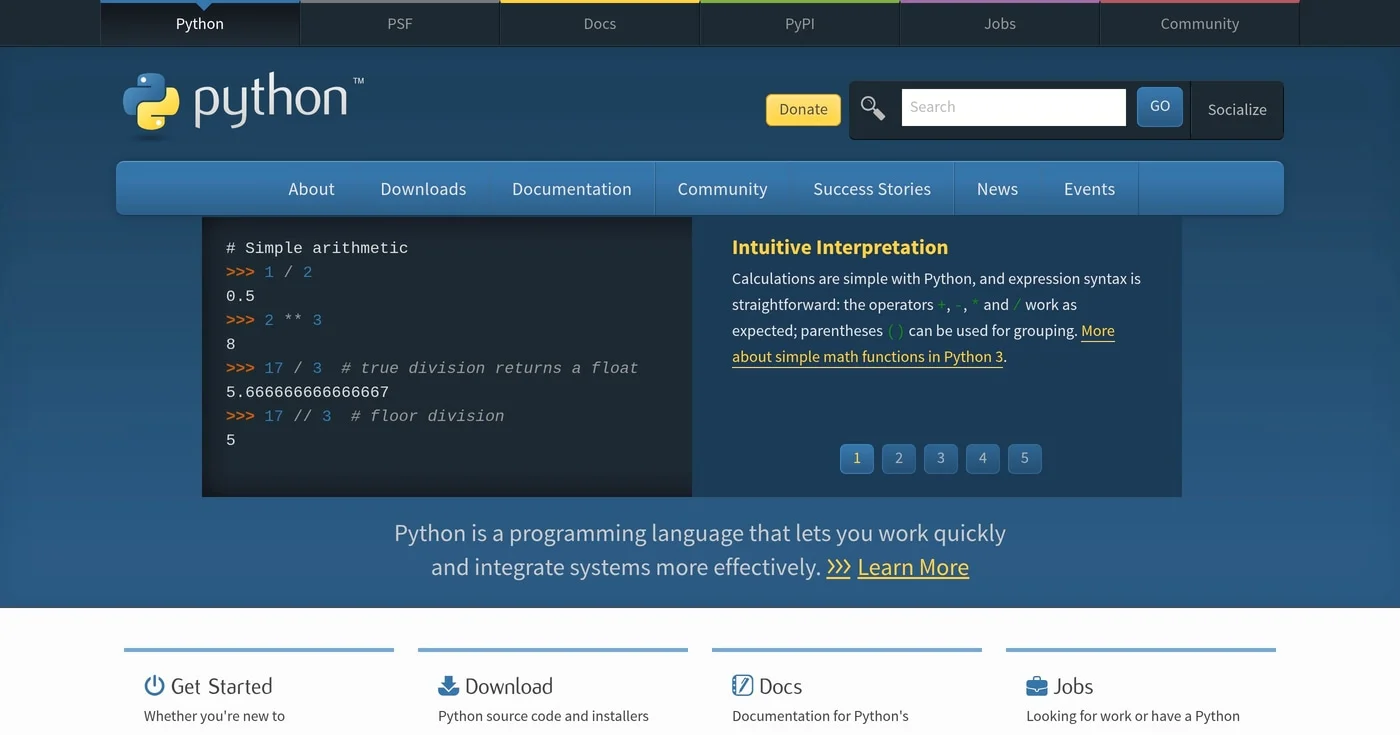Screen dimensions: 1400x735
Task: Show slide 3 of the code carousel
Action: 941,458
